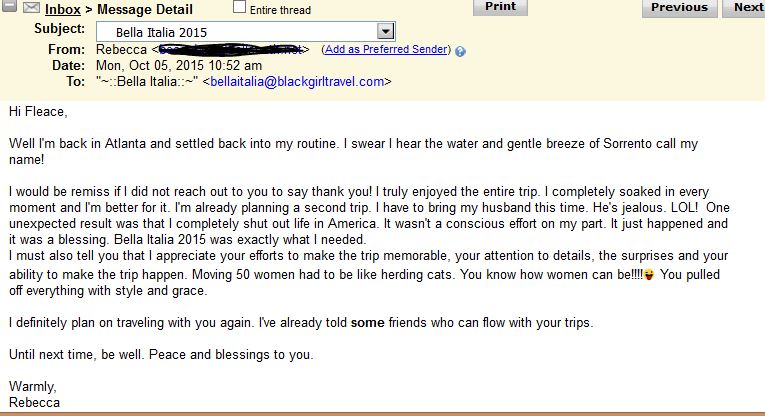
Task: Click the Print button
Action: [x=500, y=7]
